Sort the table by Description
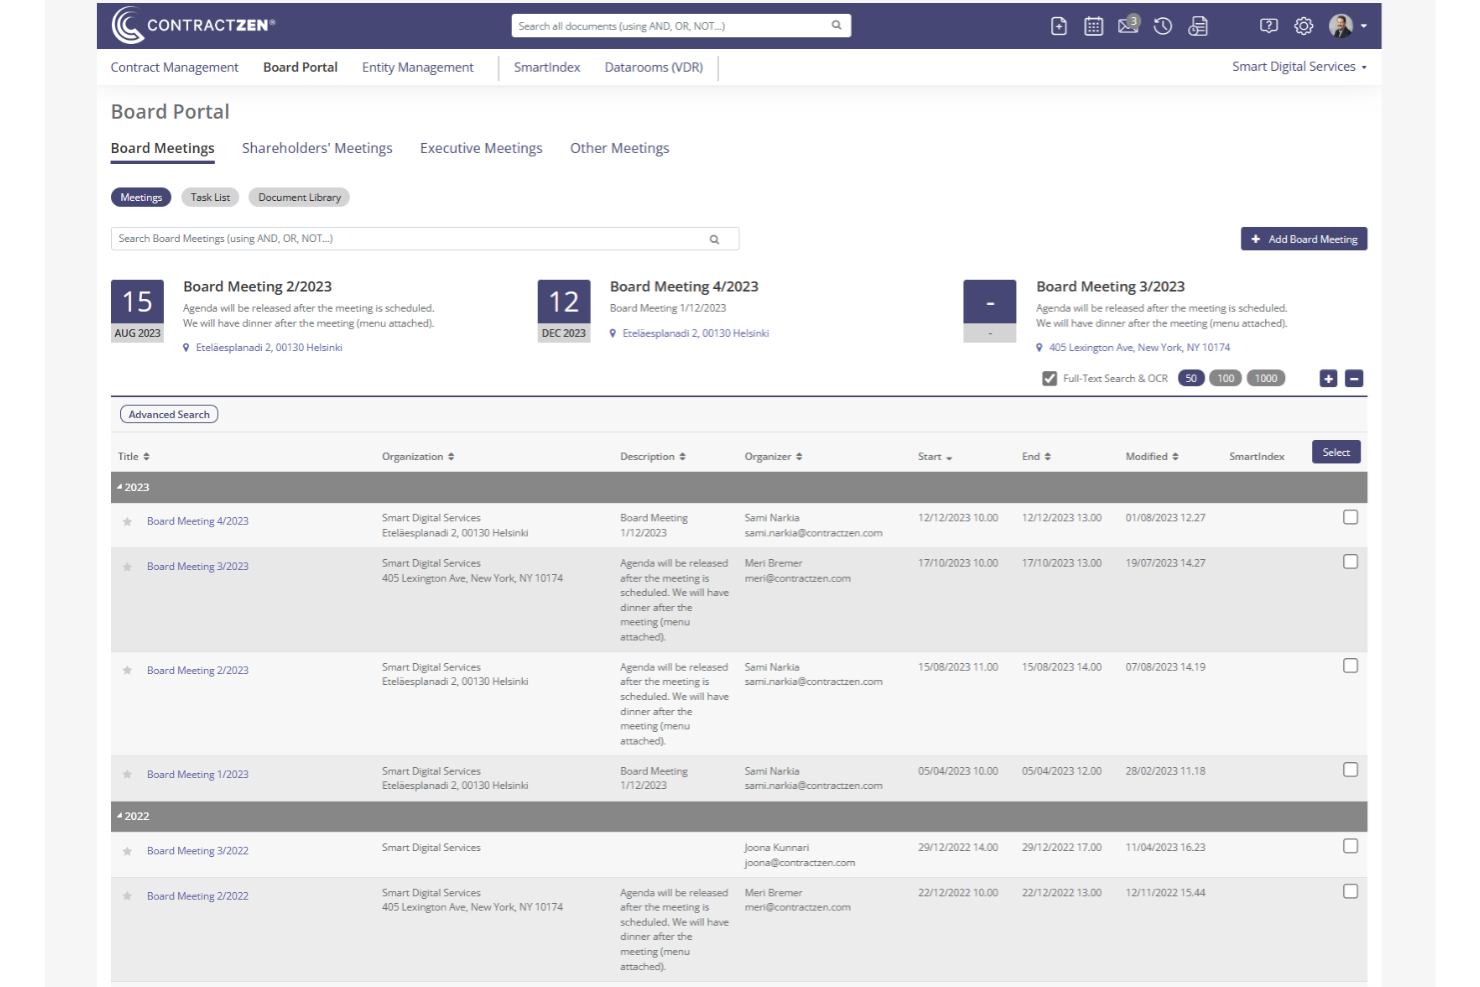The image size is (1480, 987). point(653,456)
